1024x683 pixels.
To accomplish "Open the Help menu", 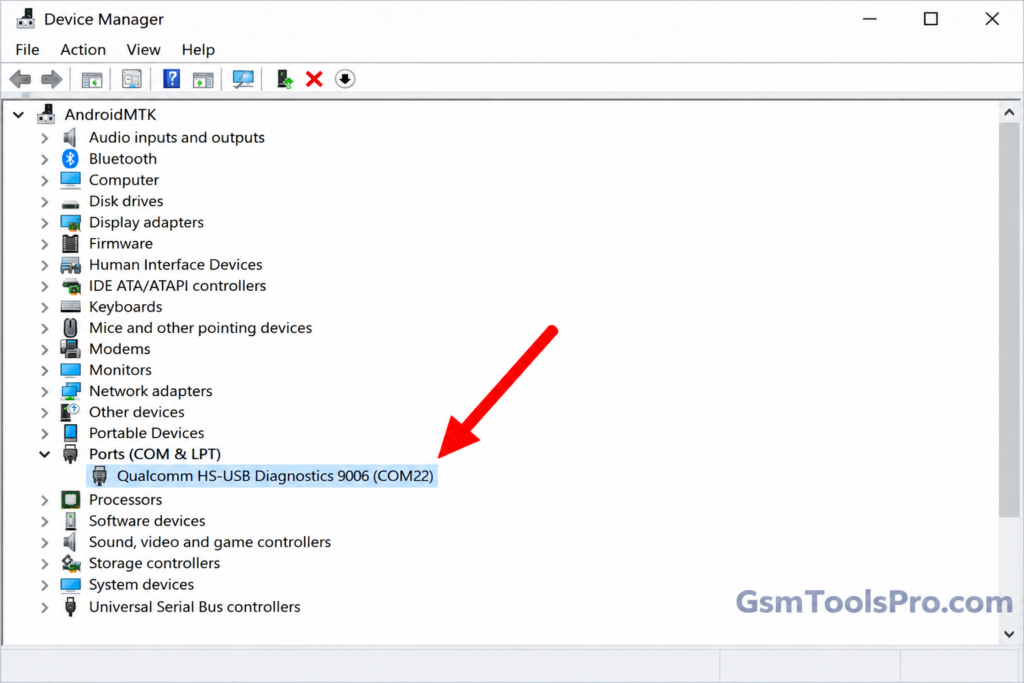I will pos(198,50).
